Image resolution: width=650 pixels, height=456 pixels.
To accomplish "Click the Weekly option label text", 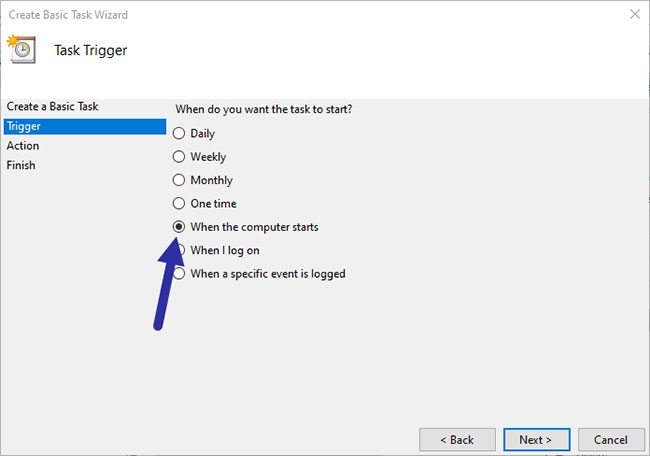I will point(208,157).
